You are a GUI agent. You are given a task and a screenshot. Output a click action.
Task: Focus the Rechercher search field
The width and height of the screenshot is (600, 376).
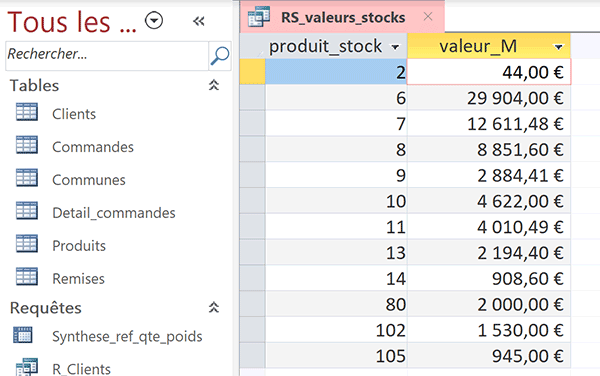click(107, 55)
